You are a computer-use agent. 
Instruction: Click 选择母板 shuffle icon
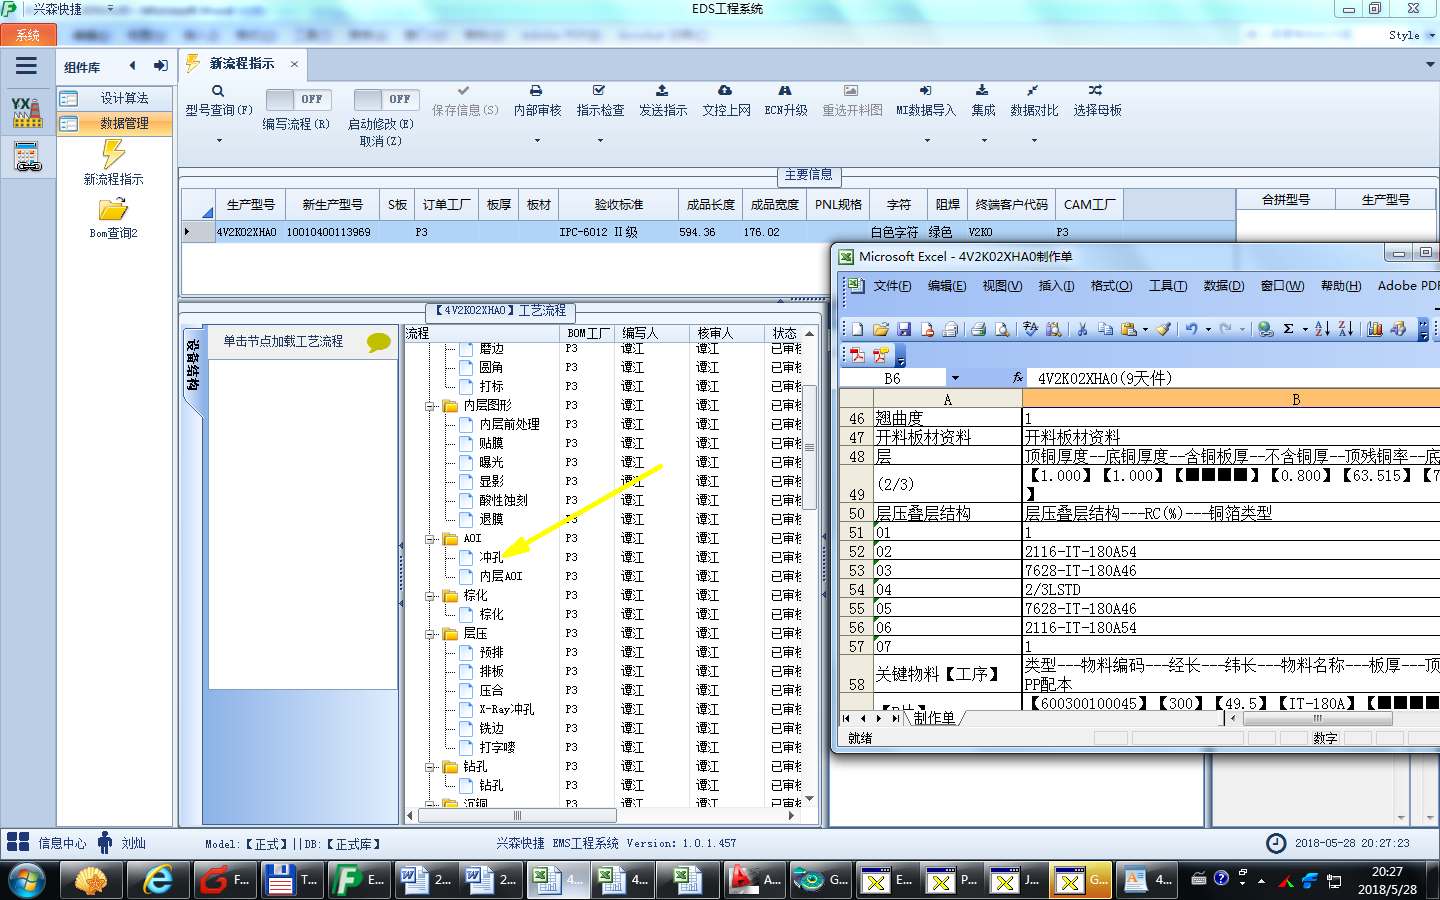1096,91
